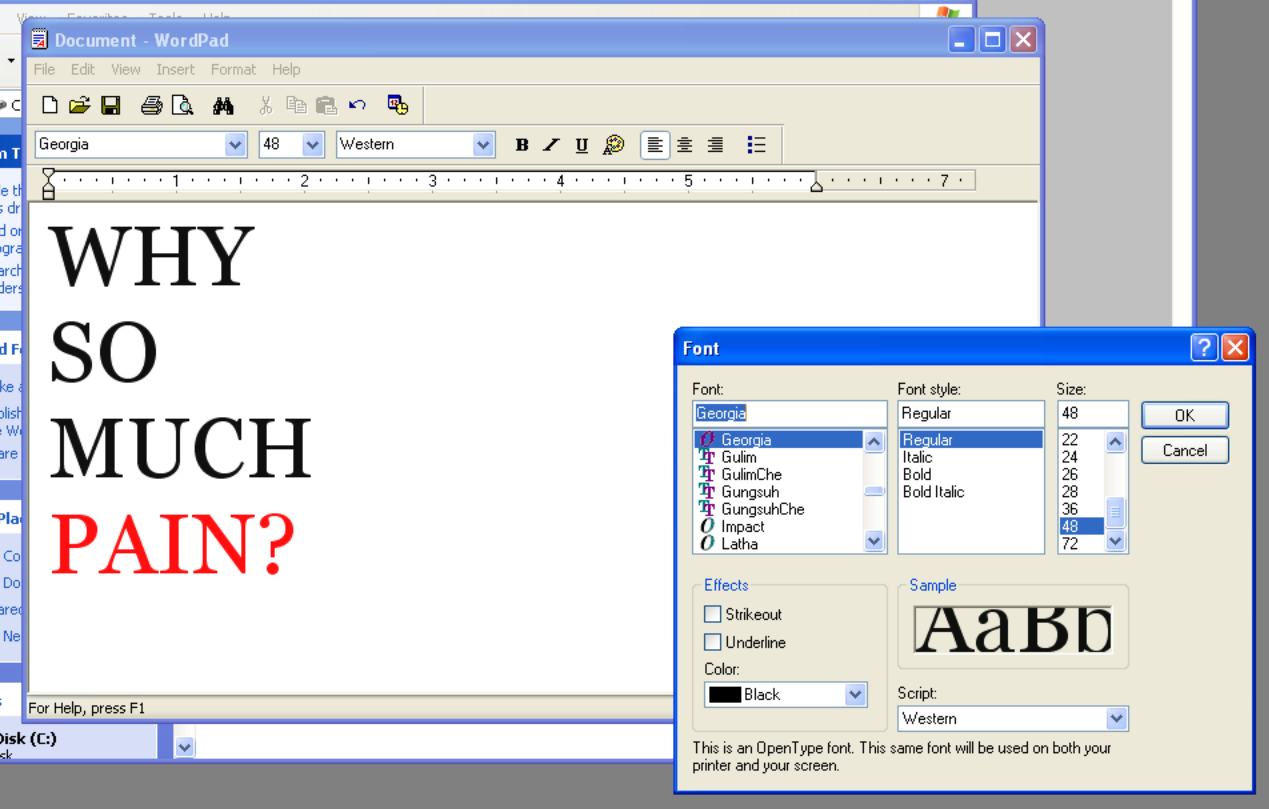
Task: Click the font list scrollbar up arrow
Action: click(875, 442)
